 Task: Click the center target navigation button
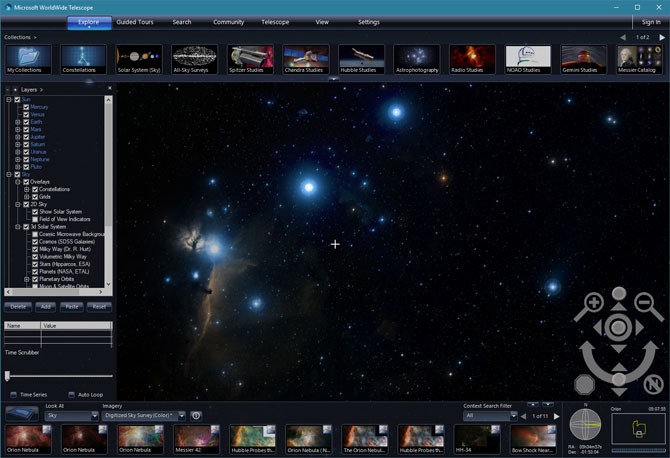(618, 328)
